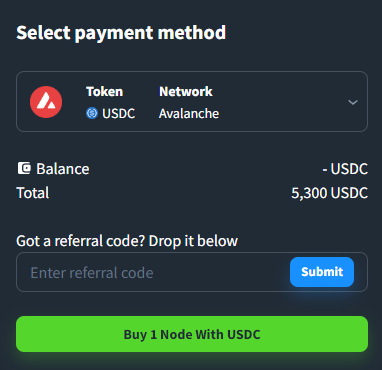The height and width of the screenshot is (370, 382).
Task: Click the wallet icon beside Balance
Action: (x=24, y=168)
